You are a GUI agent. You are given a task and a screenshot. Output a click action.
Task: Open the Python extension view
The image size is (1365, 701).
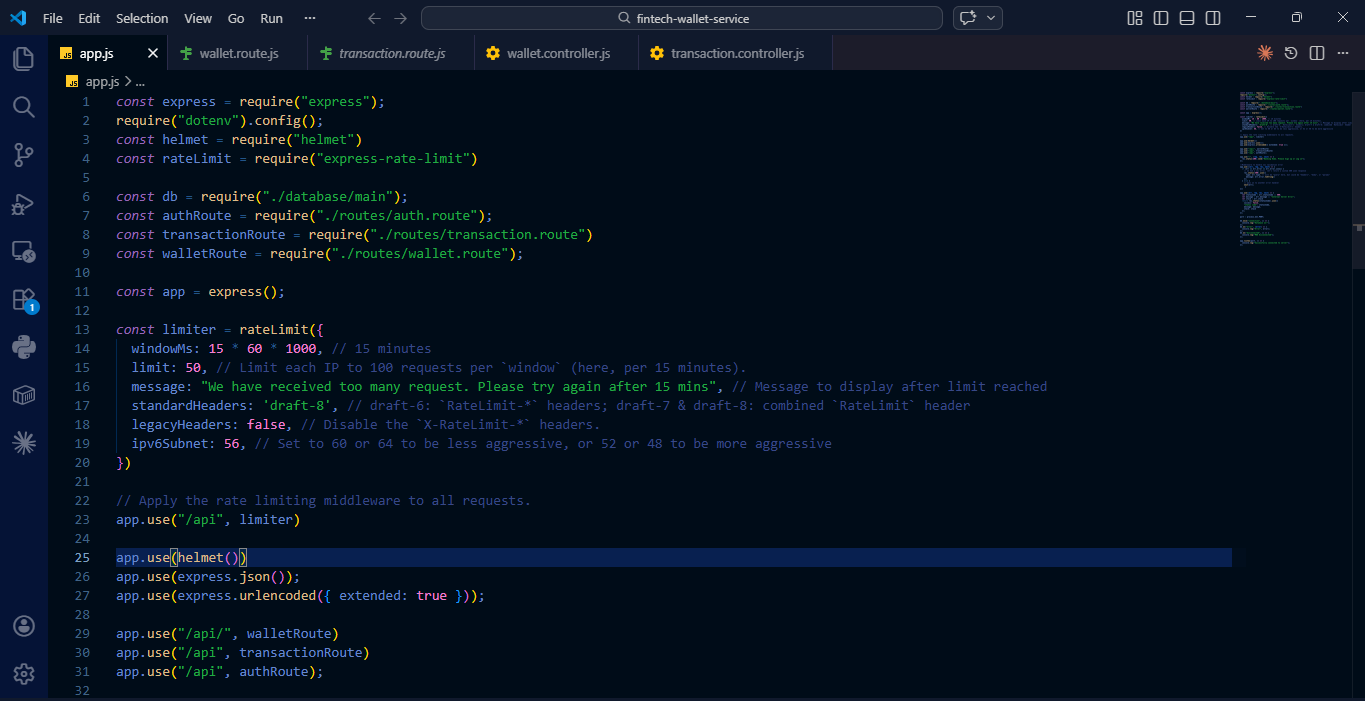pos(24,348)
